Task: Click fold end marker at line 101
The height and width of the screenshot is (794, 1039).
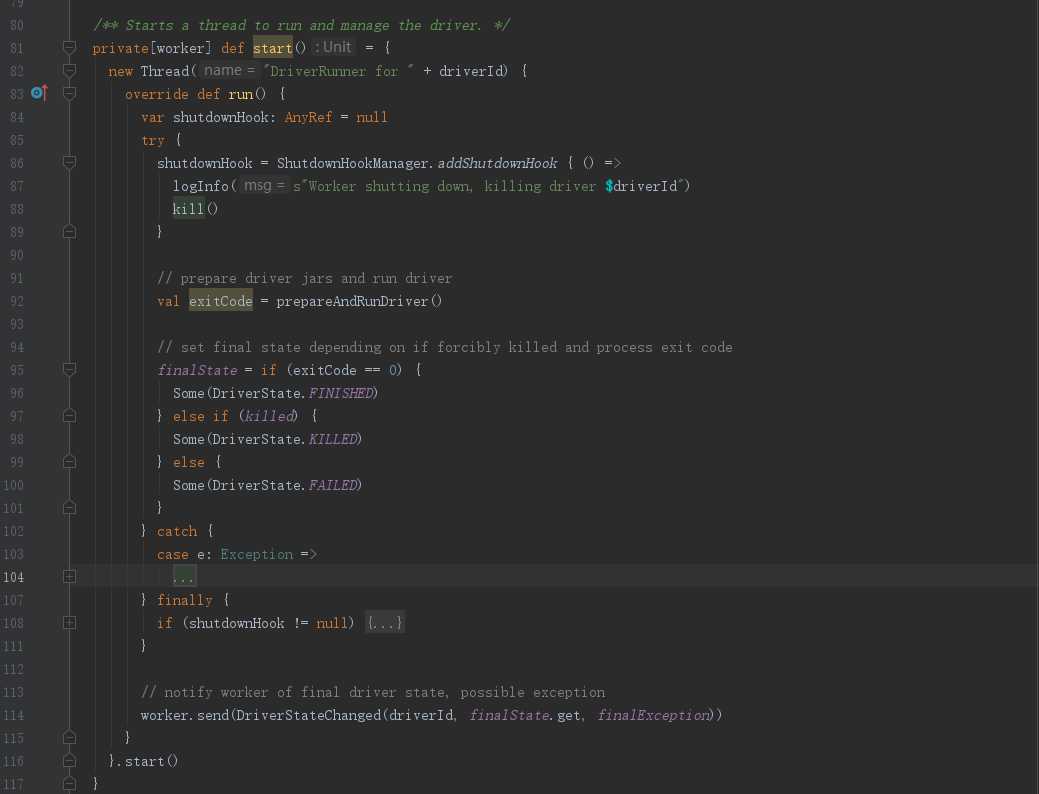Action: pyautogui.click(x=69, y=508)
